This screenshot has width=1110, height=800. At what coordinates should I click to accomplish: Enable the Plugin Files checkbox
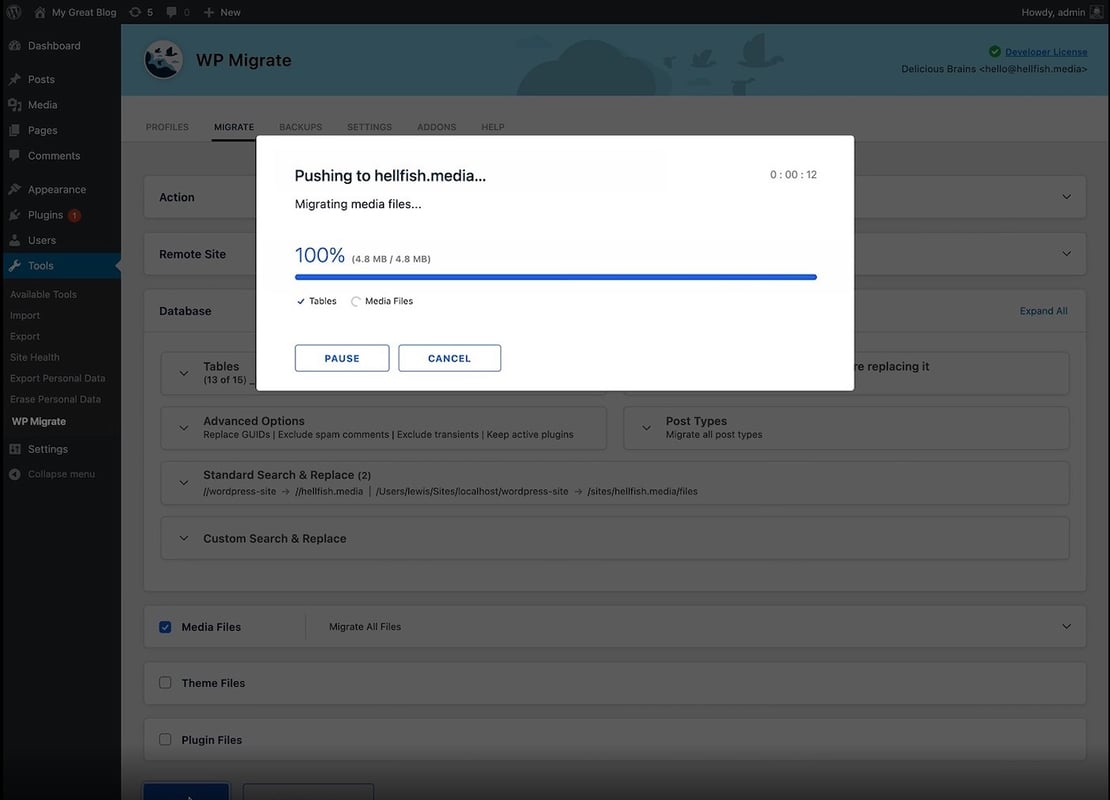click(x=164, y=739)
